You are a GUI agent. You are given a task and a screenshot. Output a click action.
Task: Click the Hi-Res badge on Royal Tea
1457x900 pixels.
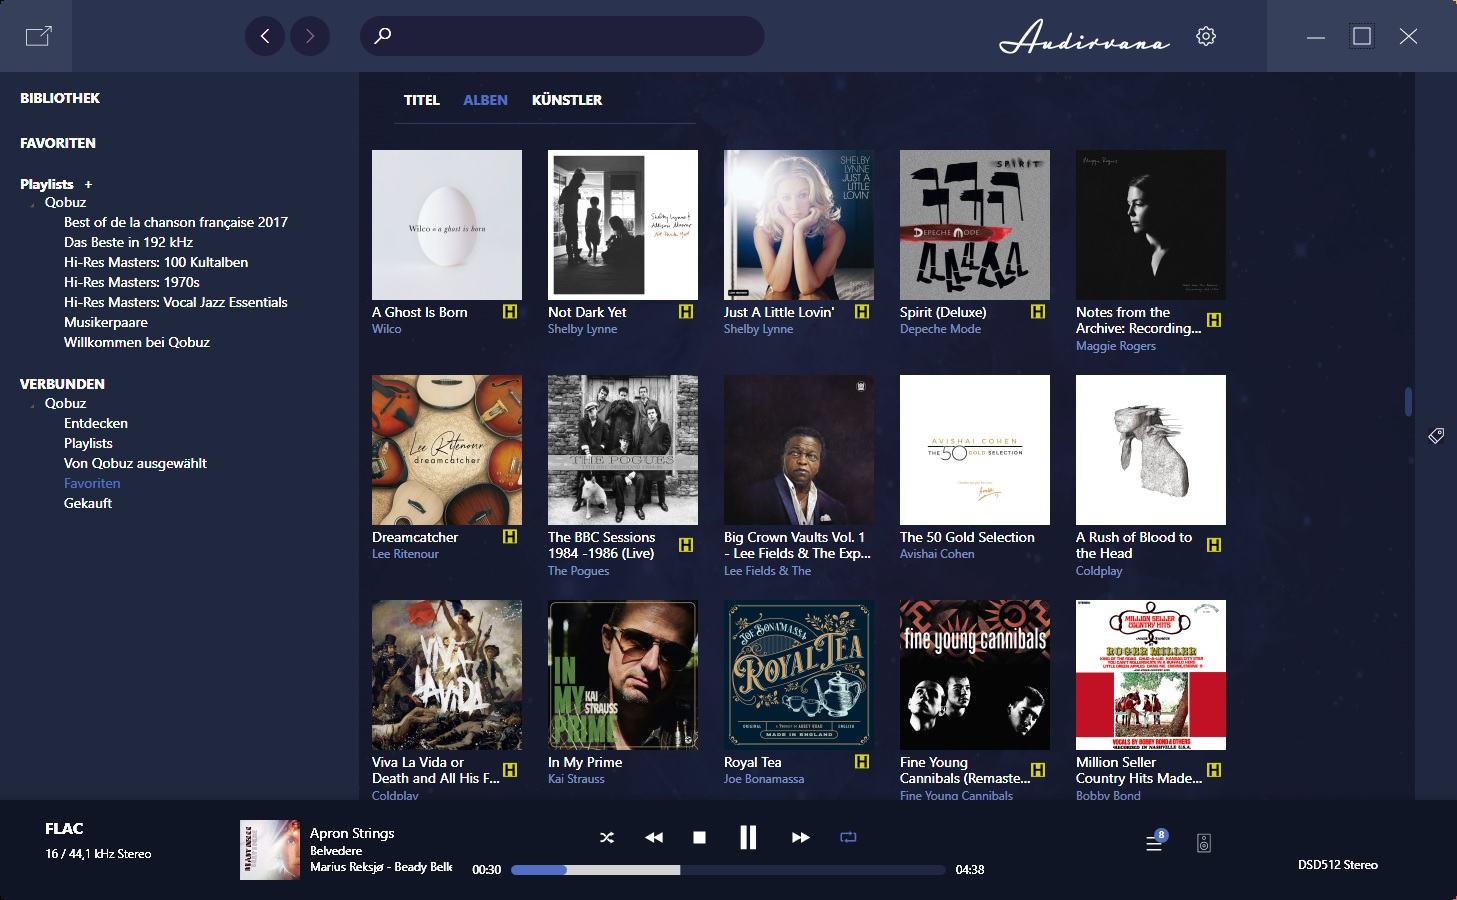pyautogui.click(x=862, y=762)
